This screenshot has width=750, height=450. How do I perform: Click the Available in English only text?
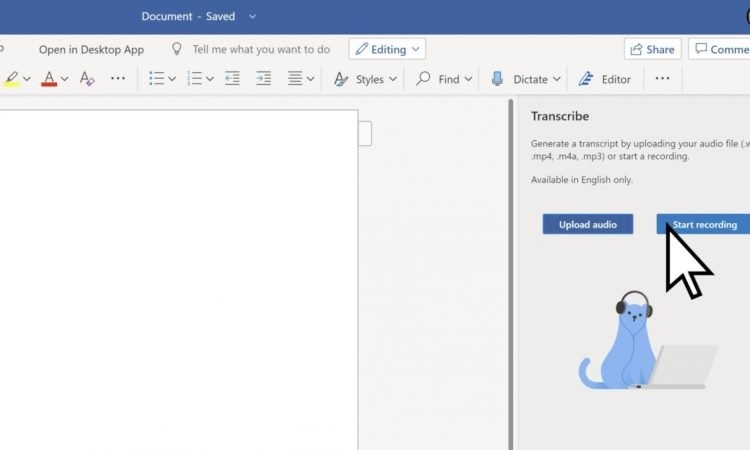pyautogui.click(x=582, y=180)
